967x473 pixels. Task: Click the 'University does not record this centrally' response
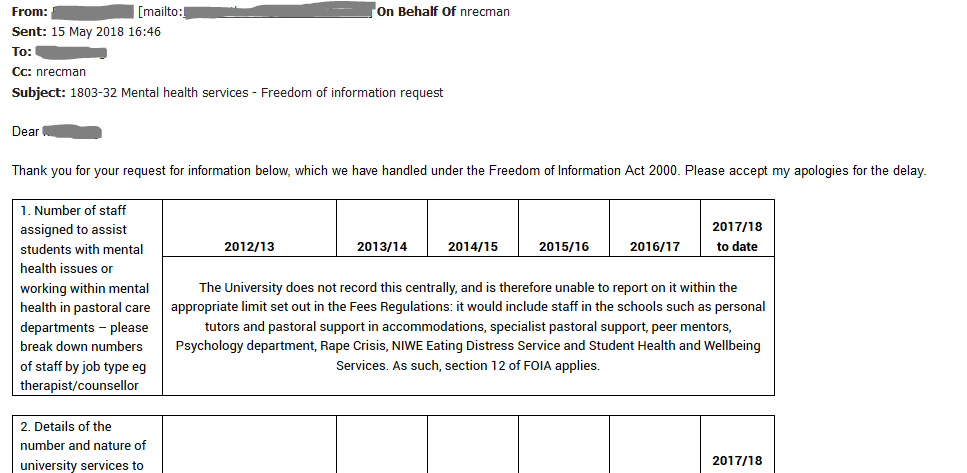tap(468, 287)
